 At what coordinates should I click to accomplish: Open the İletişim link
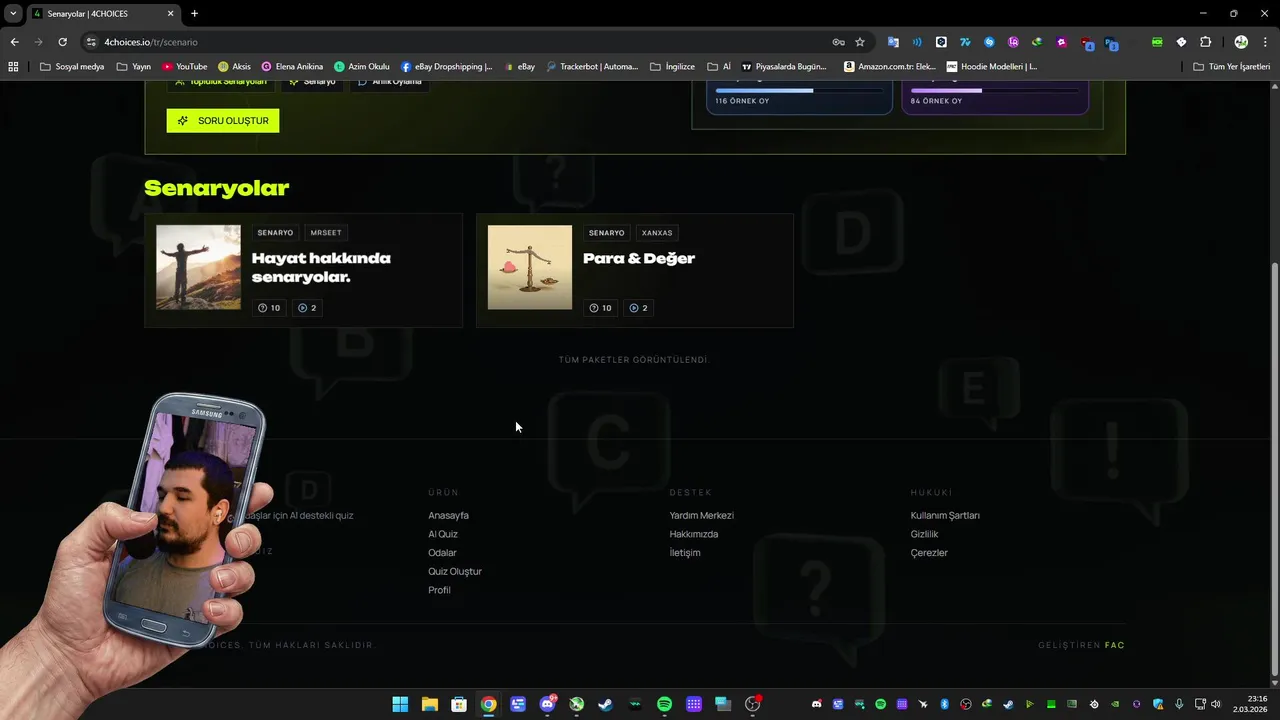685,553
